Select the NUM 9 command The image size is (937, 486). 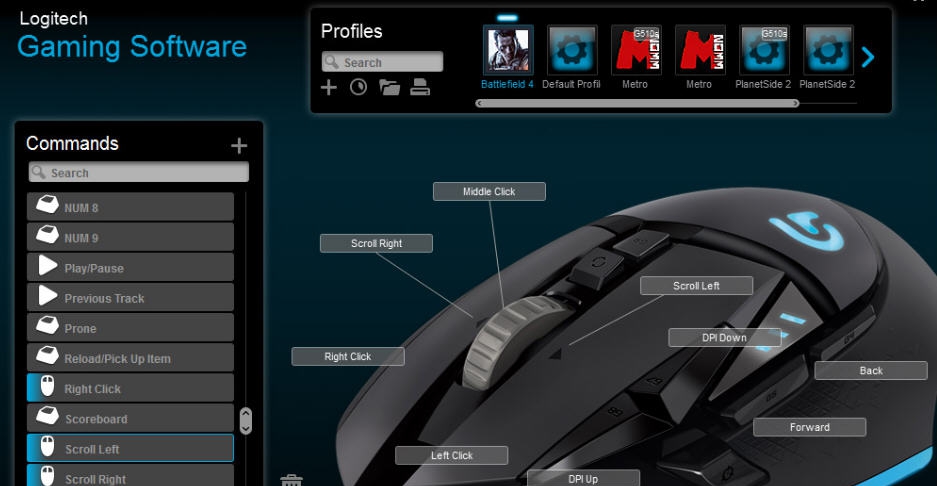click(x=130, y=237)
